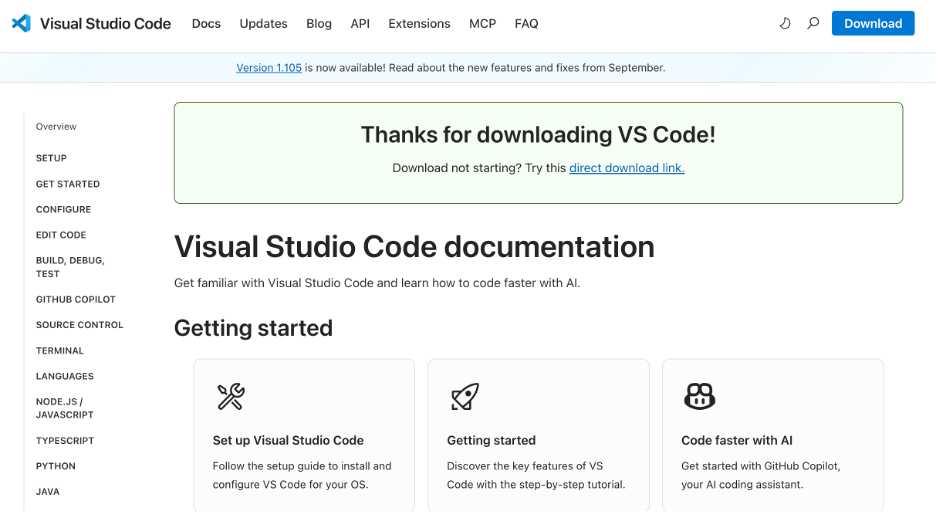Expand the CONFIGURE sidebar section

point(63,209)
